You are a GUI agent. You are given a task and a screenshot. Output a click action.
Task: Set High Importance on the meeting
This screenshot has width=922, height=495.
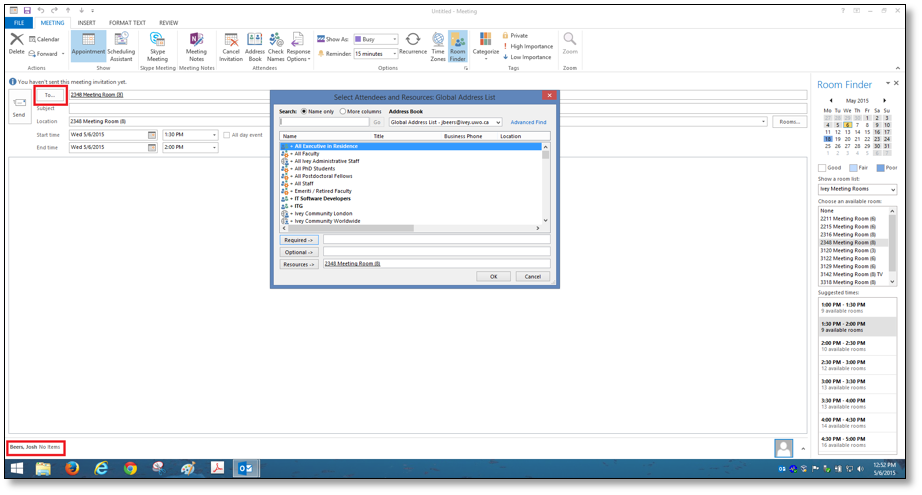tap(527, 46)
